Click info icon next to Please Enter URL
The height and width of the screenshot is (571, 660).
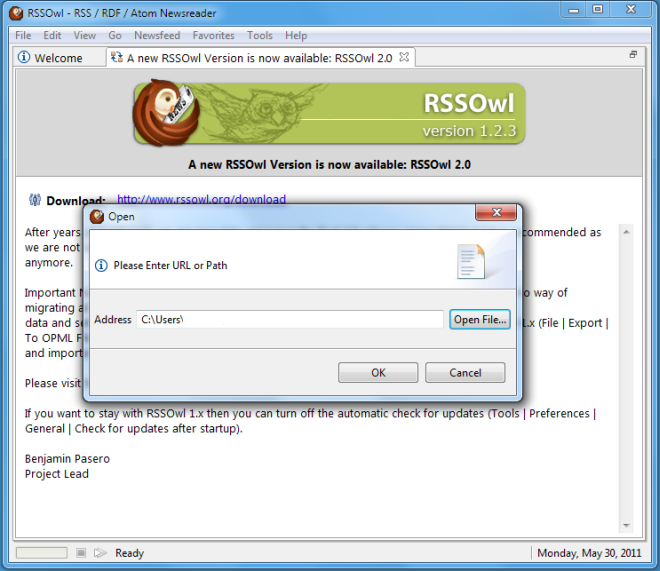[x=101, y=266]
